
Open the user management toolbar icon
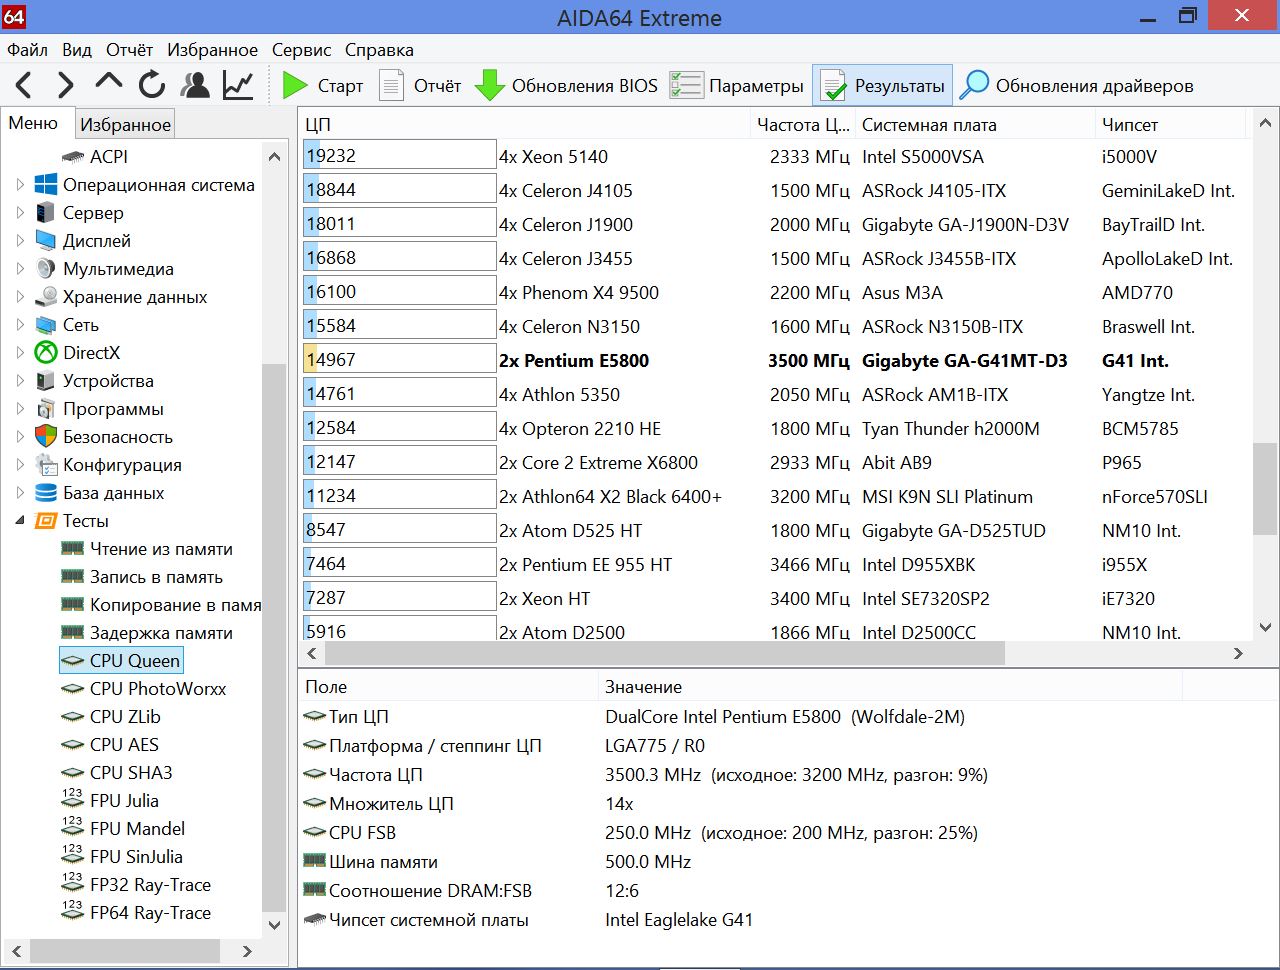click(195, 86)
